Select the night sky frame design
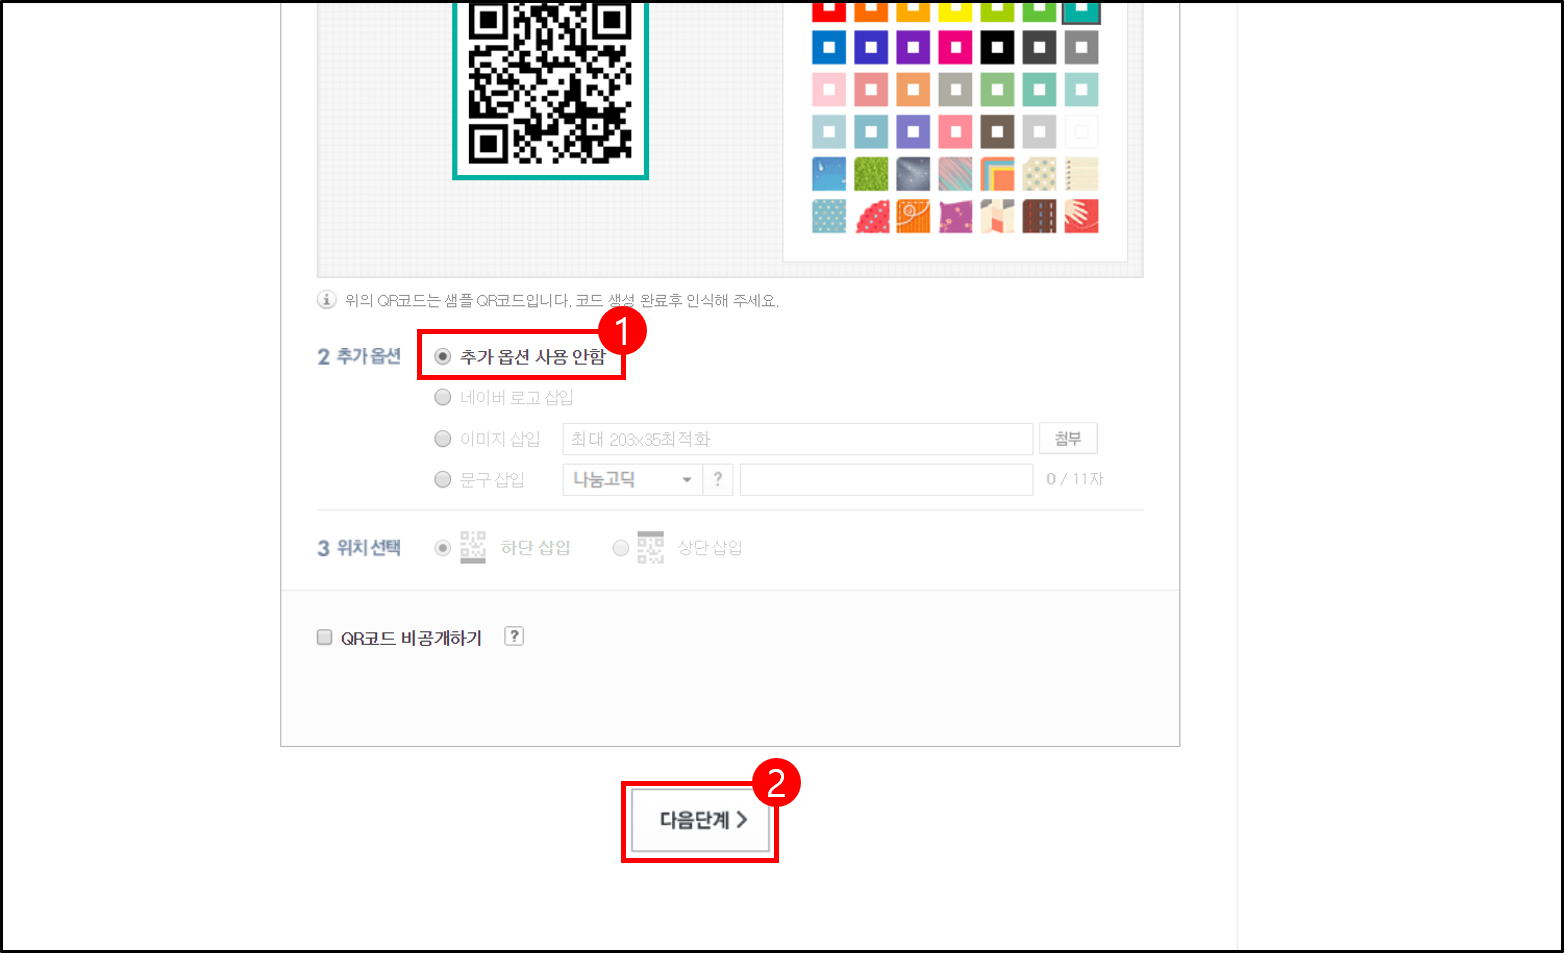 tap(913, 174)
